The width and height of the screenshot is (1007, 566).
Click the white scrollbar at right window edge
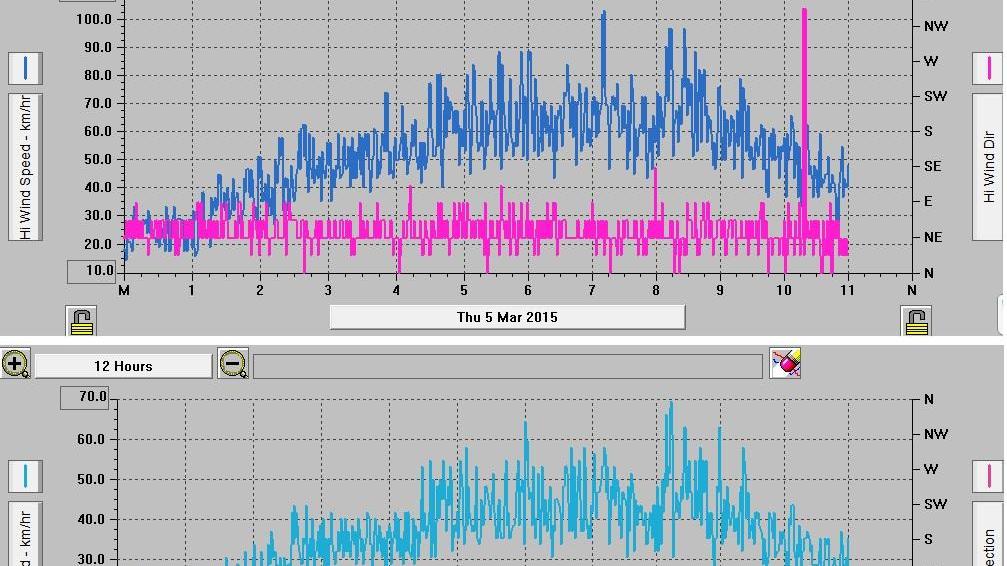coord(1003,315)
